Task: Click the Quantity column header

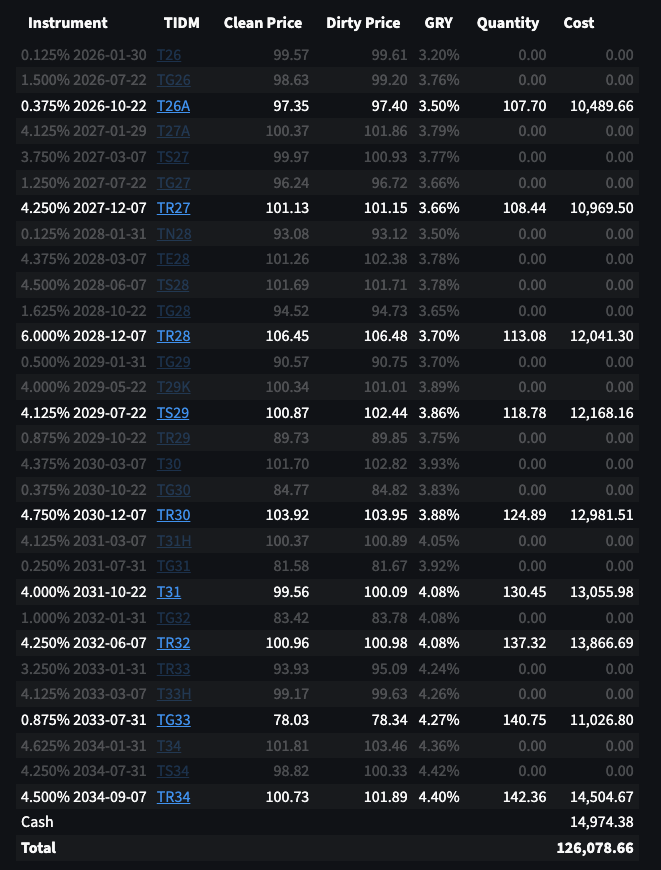Action: [x=508, y=23]
